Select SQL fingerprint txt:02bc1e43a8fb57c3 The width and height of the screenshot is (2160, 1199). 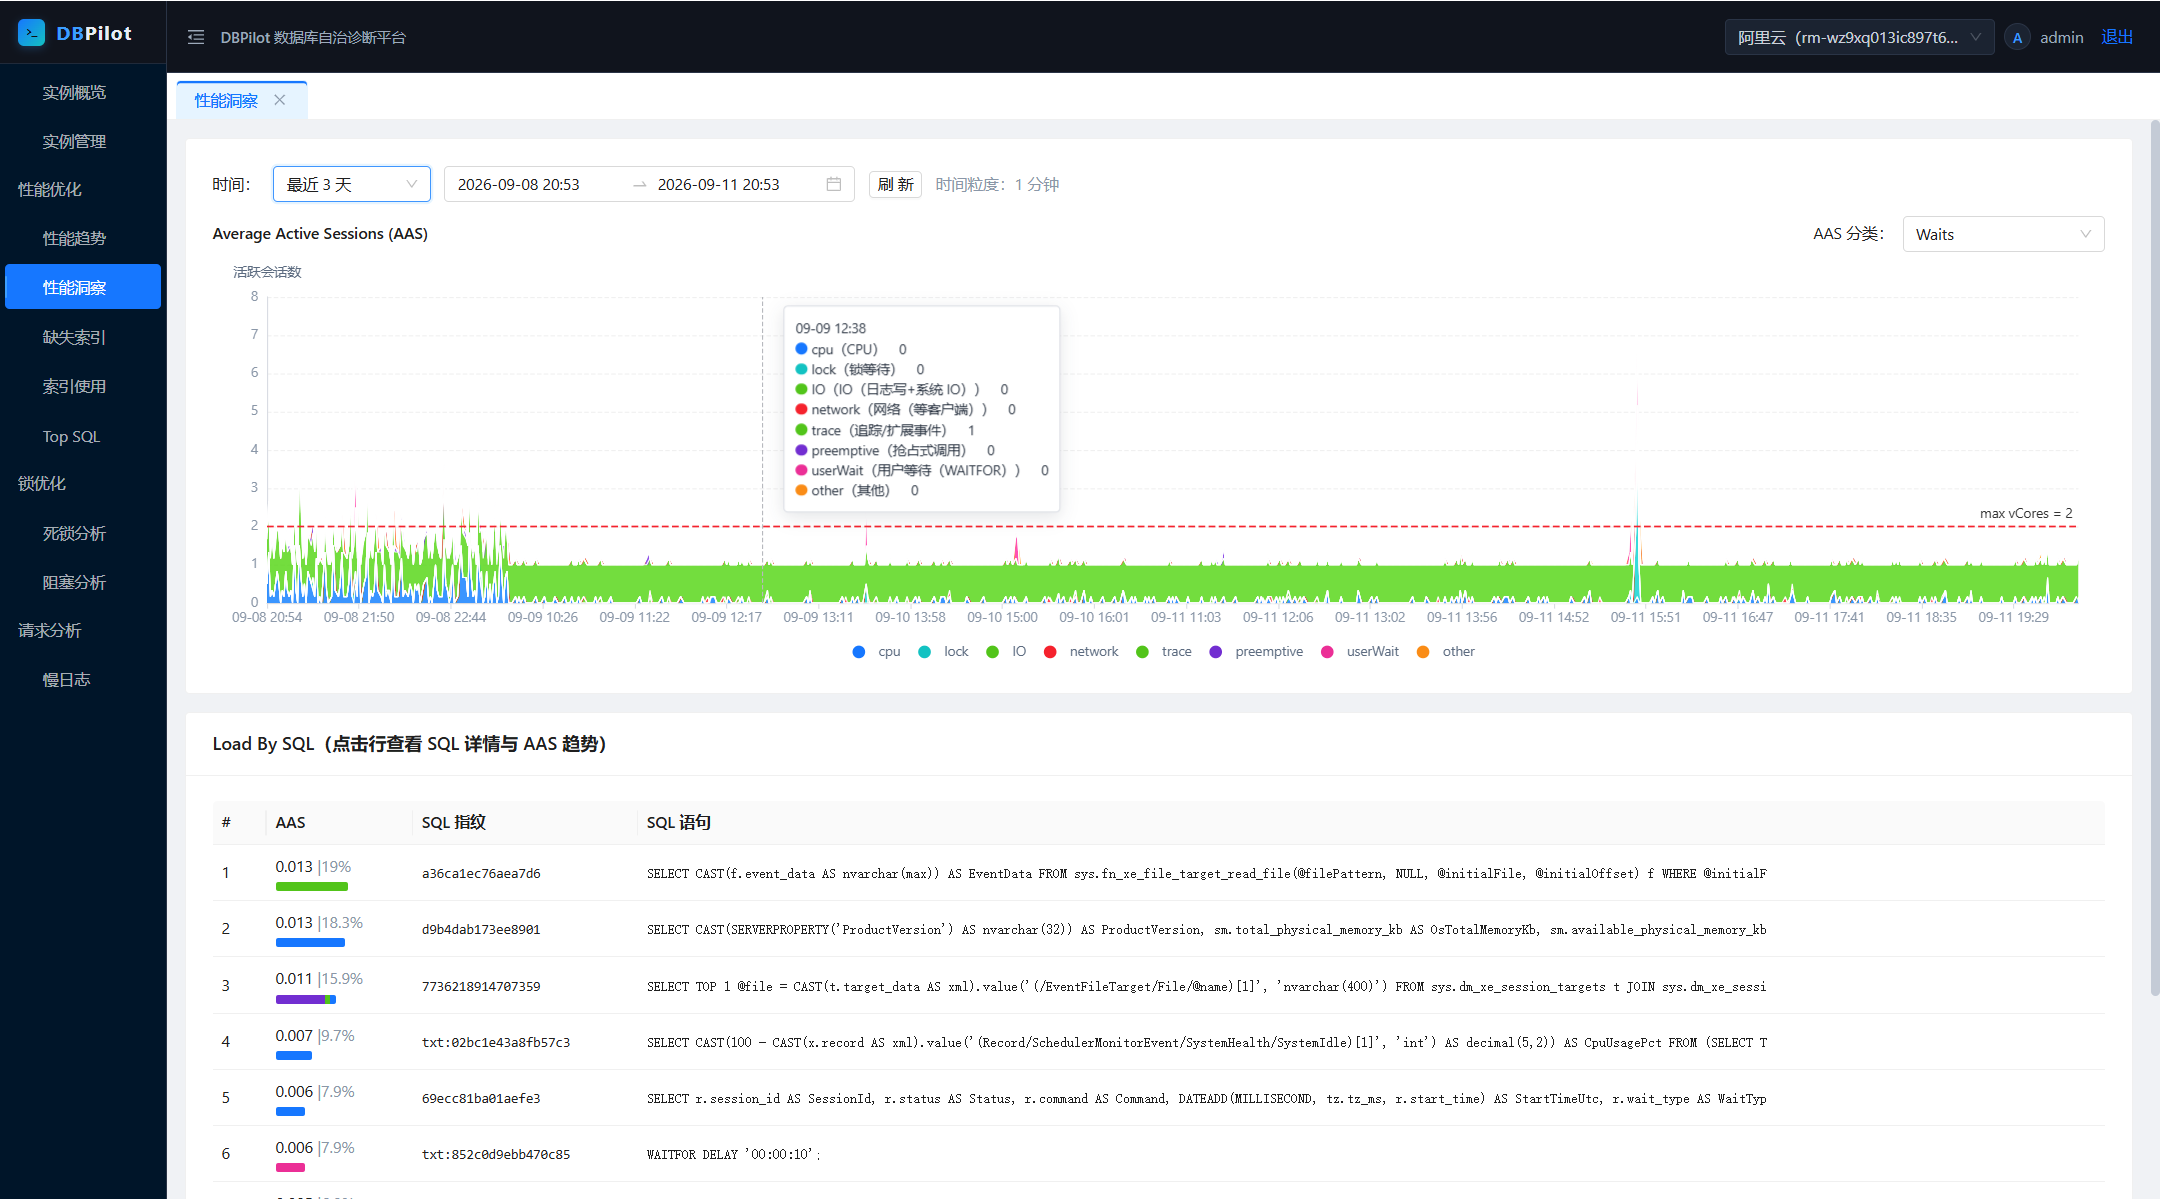click(496, 1042)
